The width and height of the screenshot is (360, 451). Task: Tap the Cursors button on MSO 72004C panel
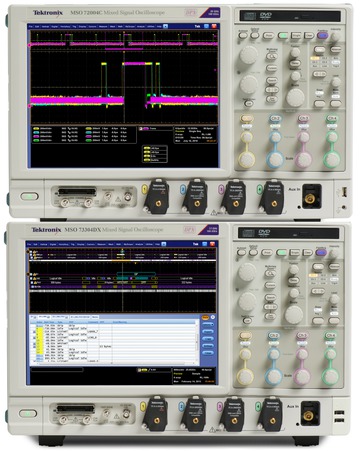click(x=272, y=68)
